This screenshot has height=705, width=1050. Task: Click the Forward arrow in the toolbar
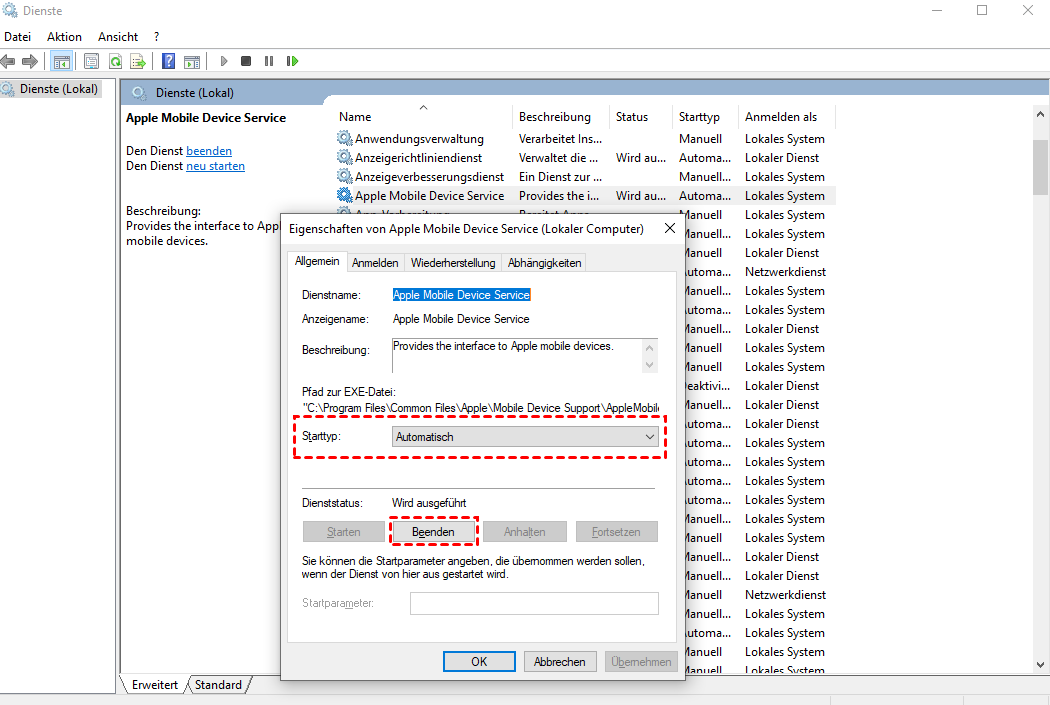click(29, 62)
